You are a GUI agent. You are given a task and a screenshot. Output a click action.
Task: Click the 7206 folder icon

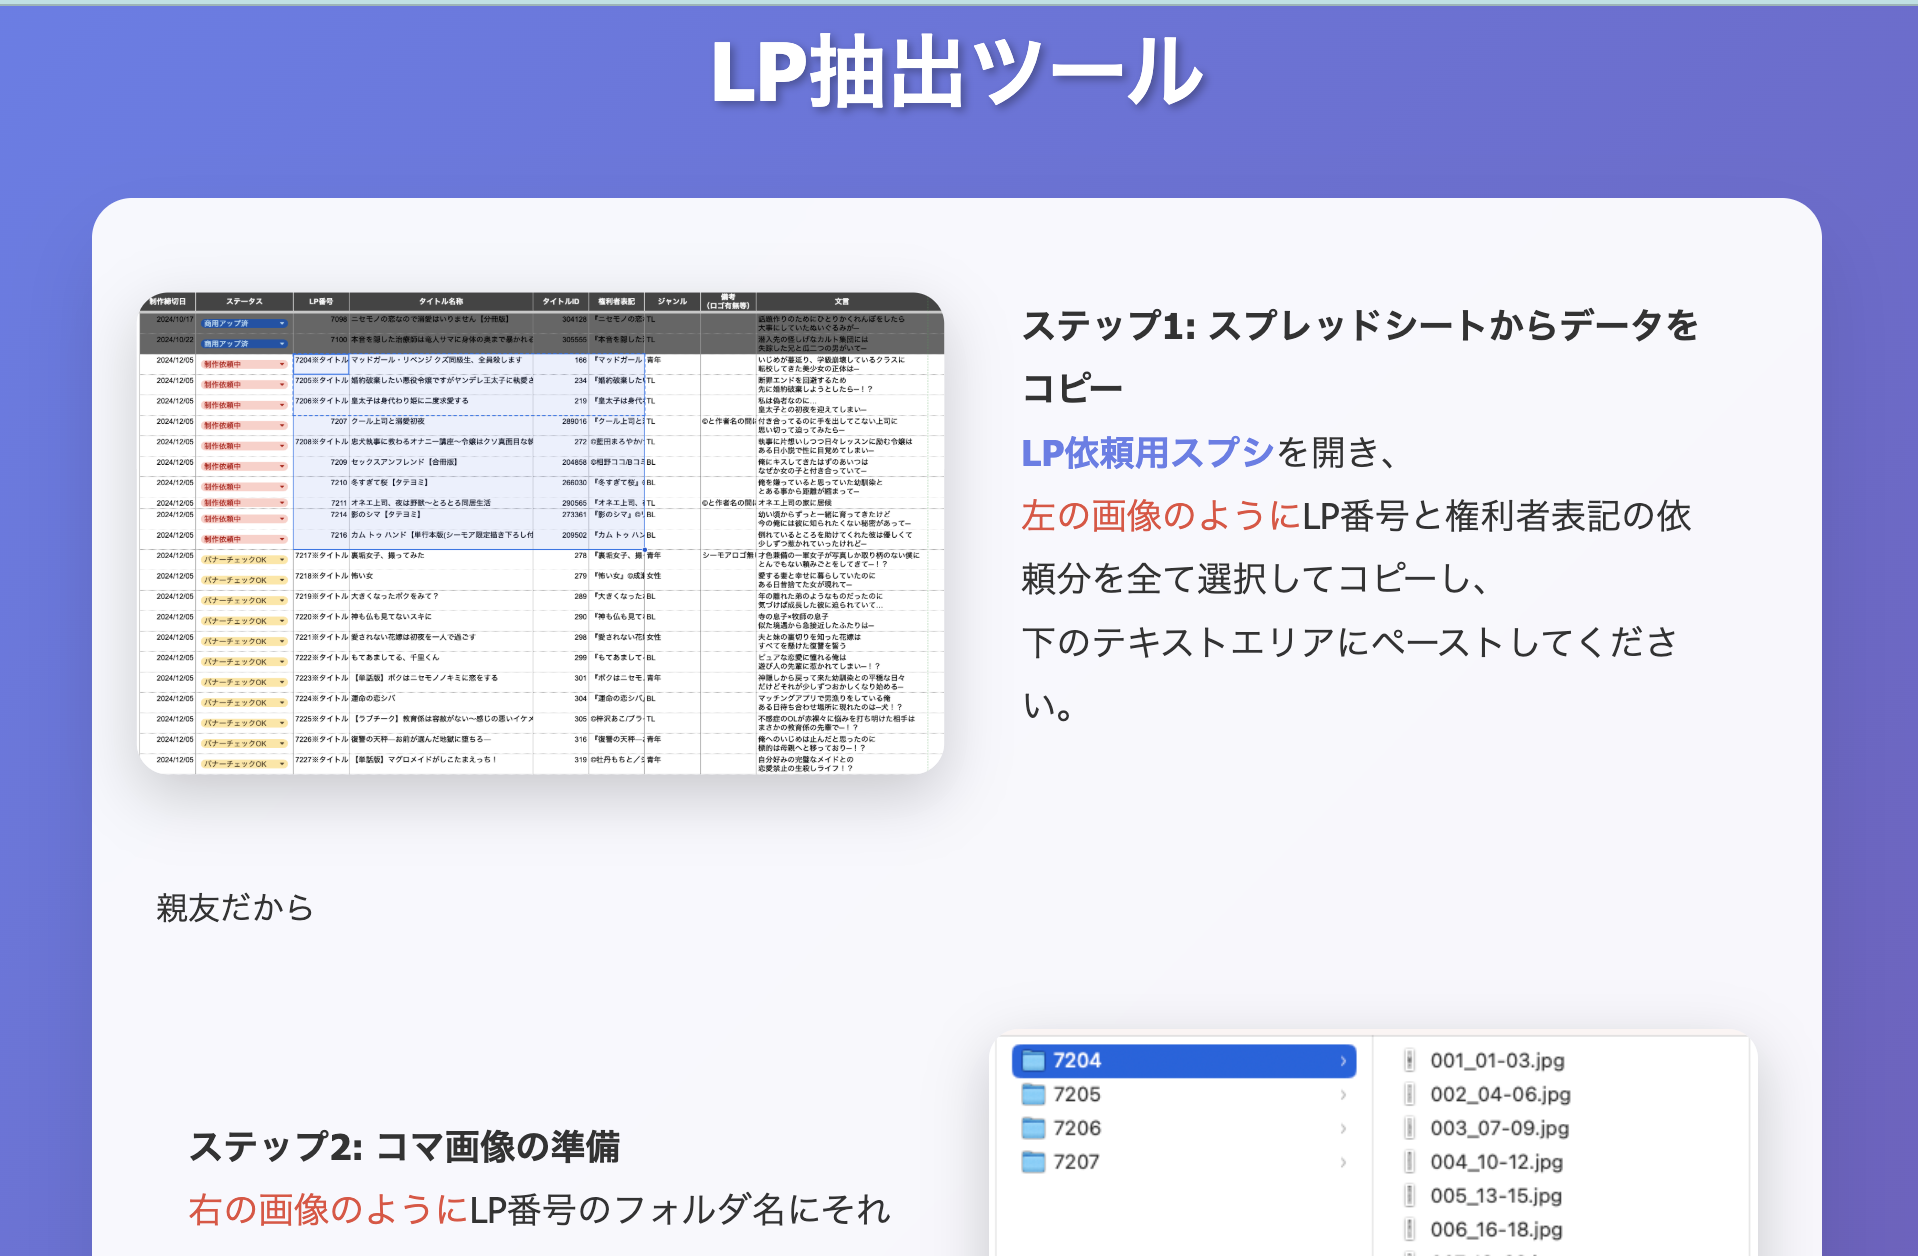pyautogui.click(x=1033, y=1128)
